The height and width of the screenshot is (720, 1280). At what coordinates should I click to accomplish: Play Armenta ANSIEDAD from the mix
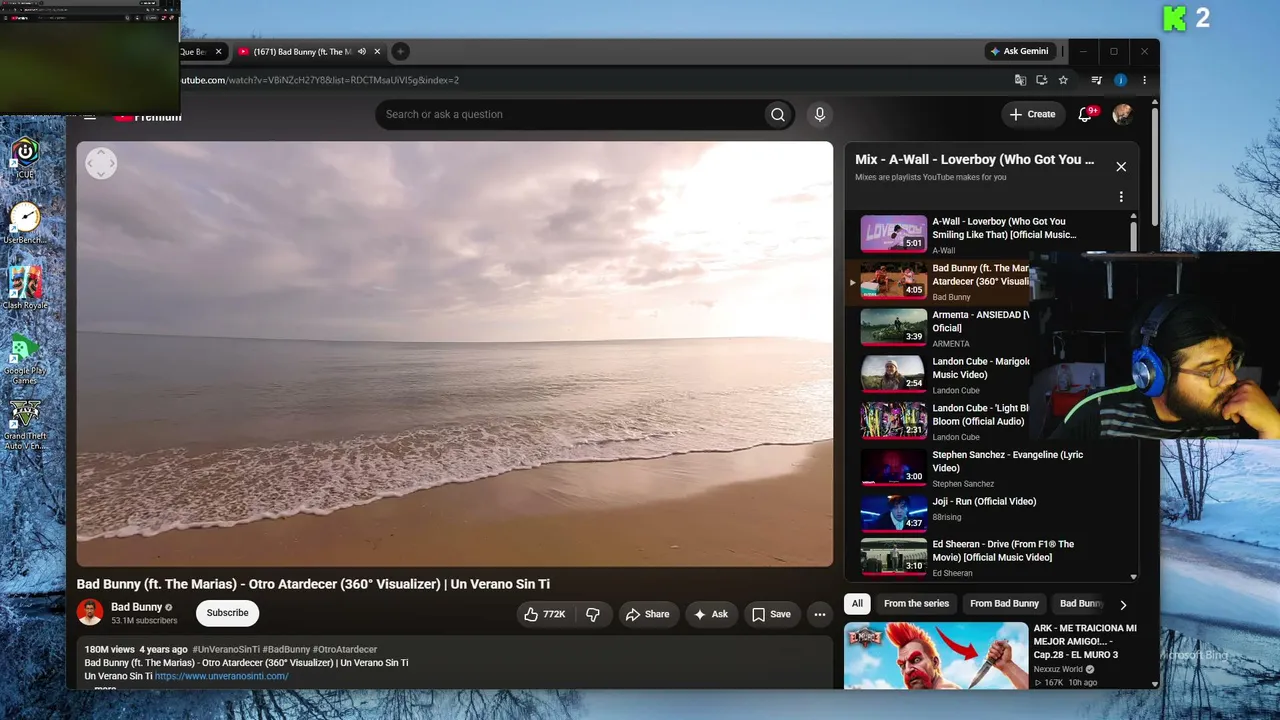[894, 327]
